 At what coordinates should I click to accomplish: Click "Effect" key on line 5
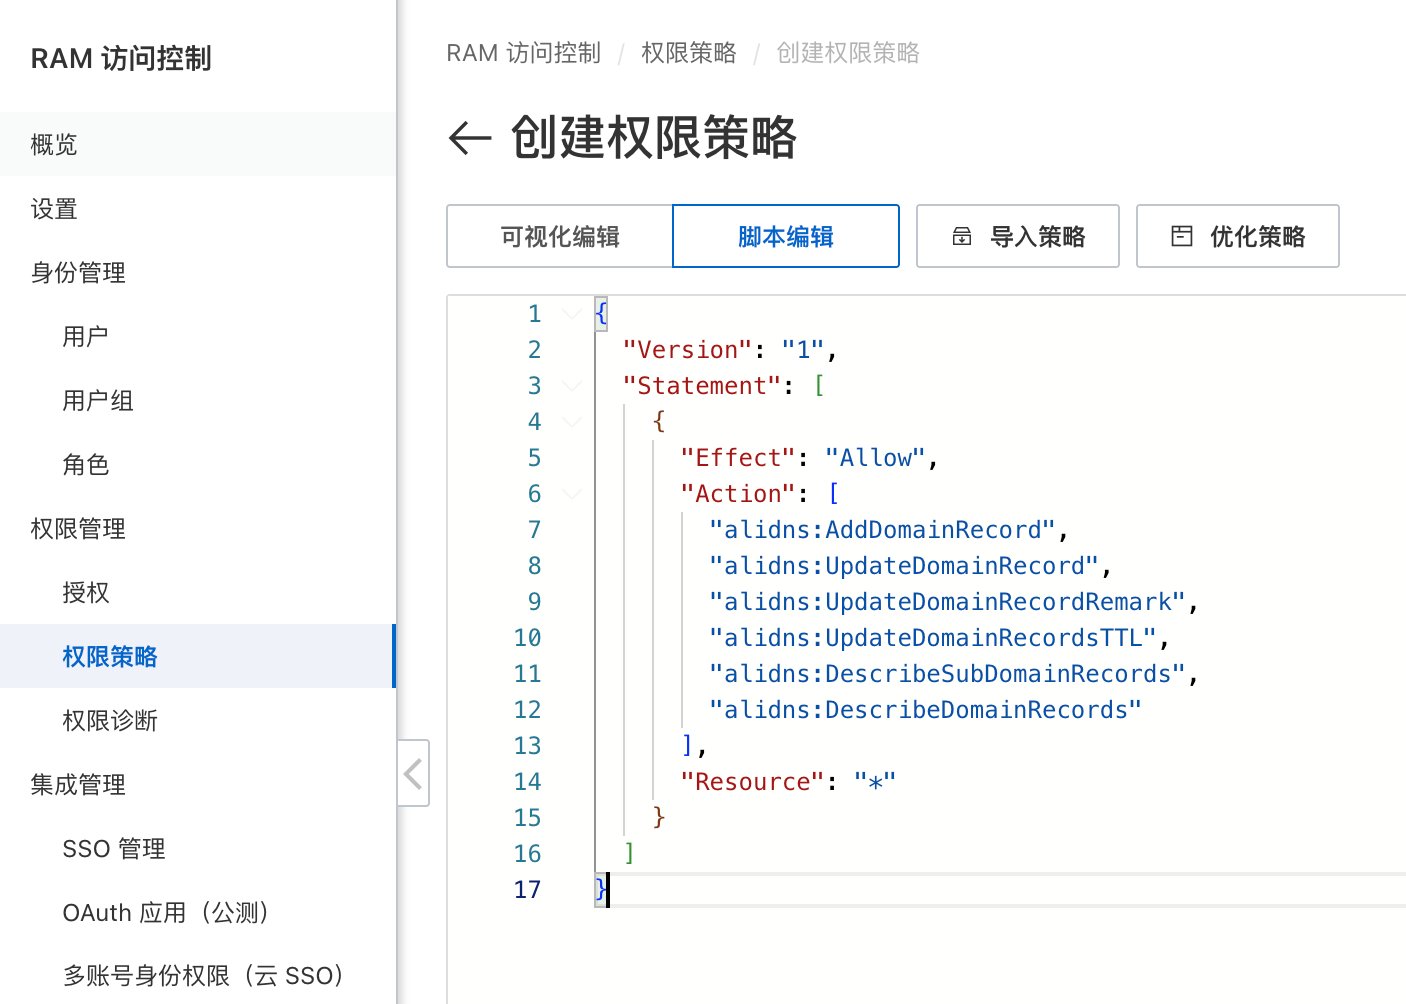click(x=738, y=458)
